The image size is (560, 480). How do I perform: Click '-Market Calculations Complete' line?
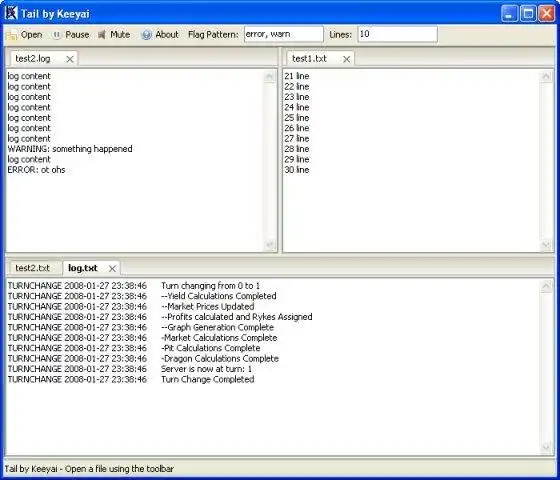(219, 338)
